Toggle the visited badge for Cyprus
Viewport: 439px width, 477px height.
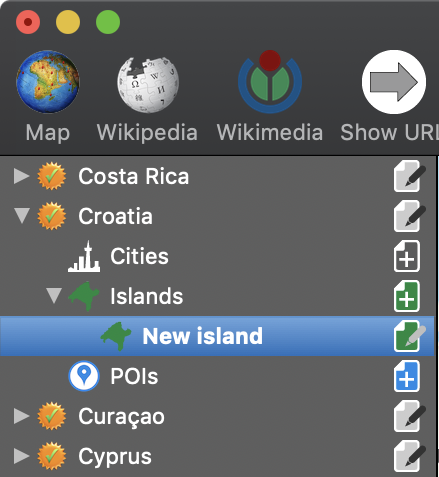(51, 456)
